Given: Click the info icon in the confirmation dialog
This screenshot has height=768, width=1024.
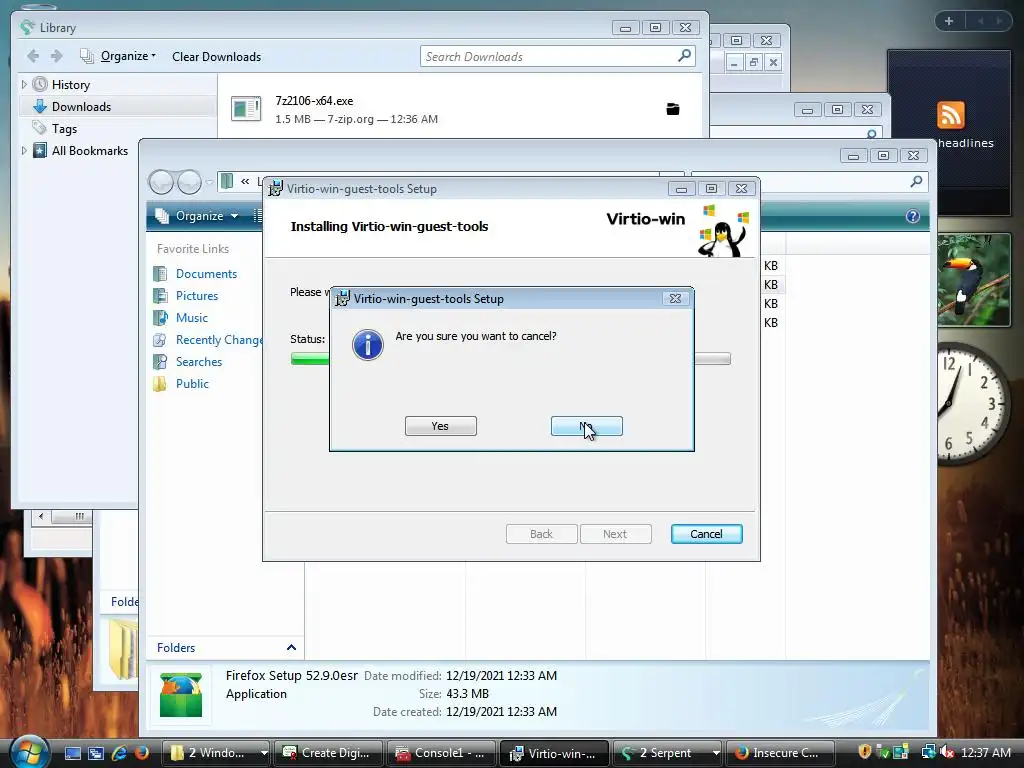Looking at the screenshot, I should 368,344.
